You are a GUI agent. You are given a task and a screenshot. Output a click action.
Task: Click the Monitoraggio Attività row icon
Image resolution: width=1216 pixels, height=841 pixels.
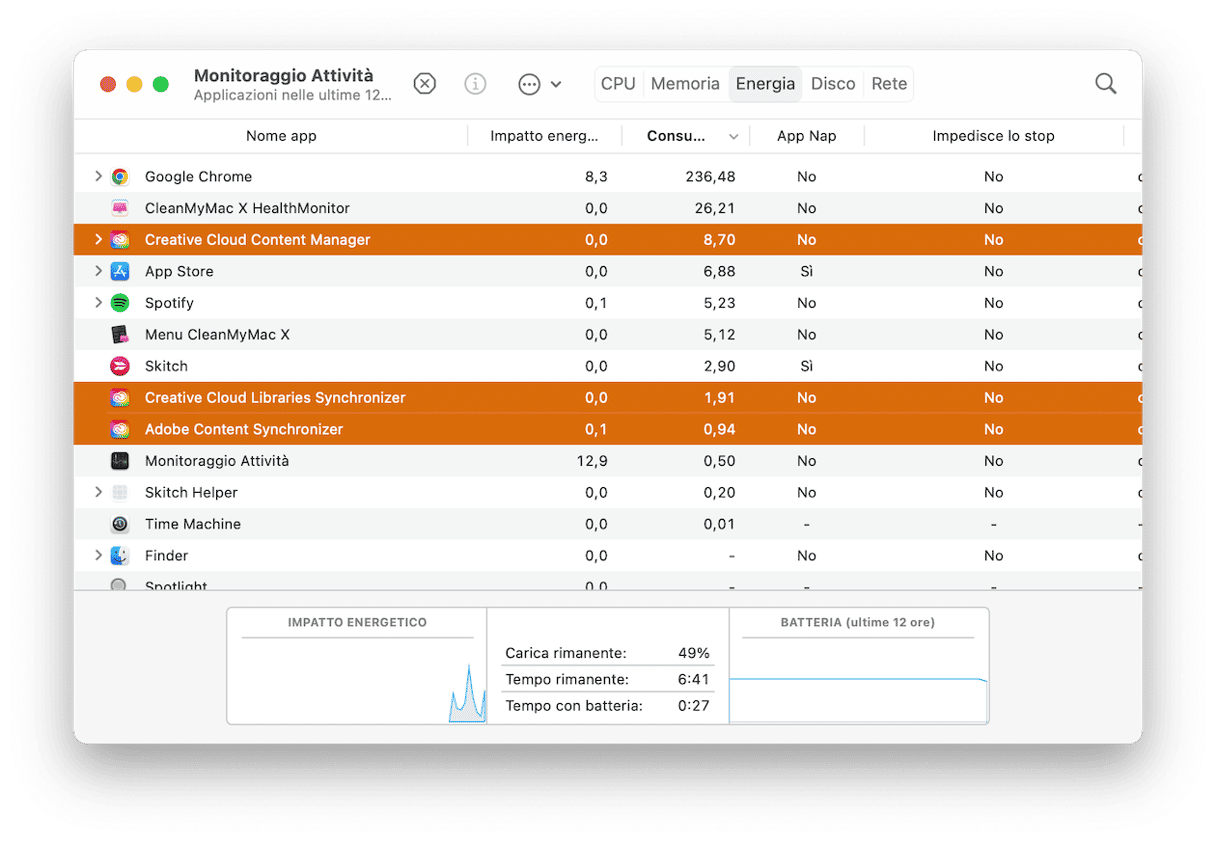120,461
